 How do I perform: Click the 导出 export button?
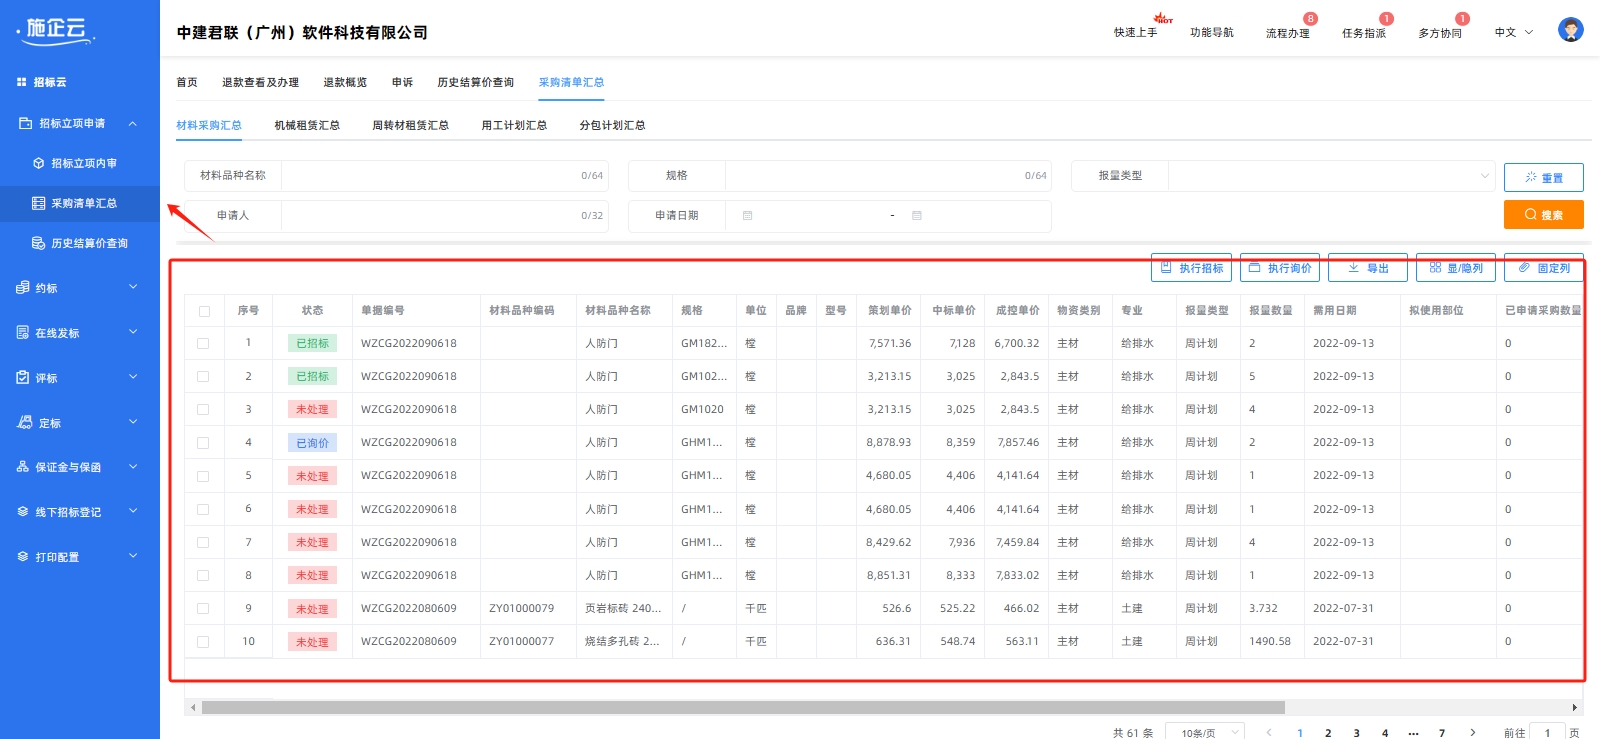click(1367, 268)
